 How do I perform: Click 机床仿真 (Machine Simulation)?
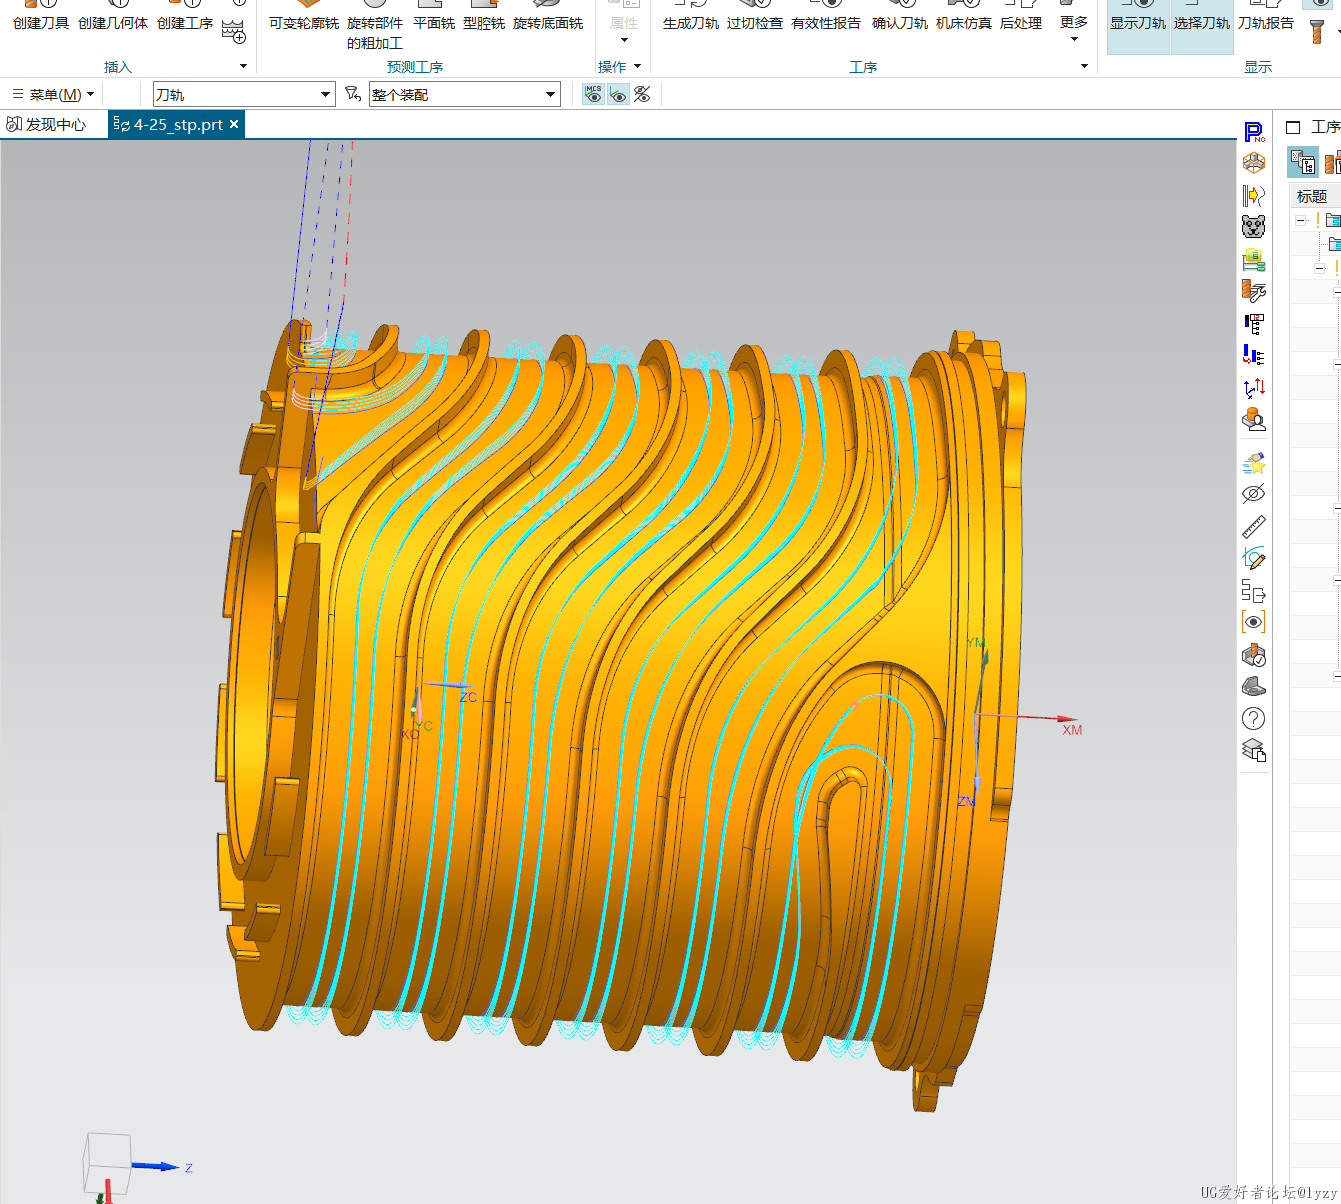pos(964,16)
